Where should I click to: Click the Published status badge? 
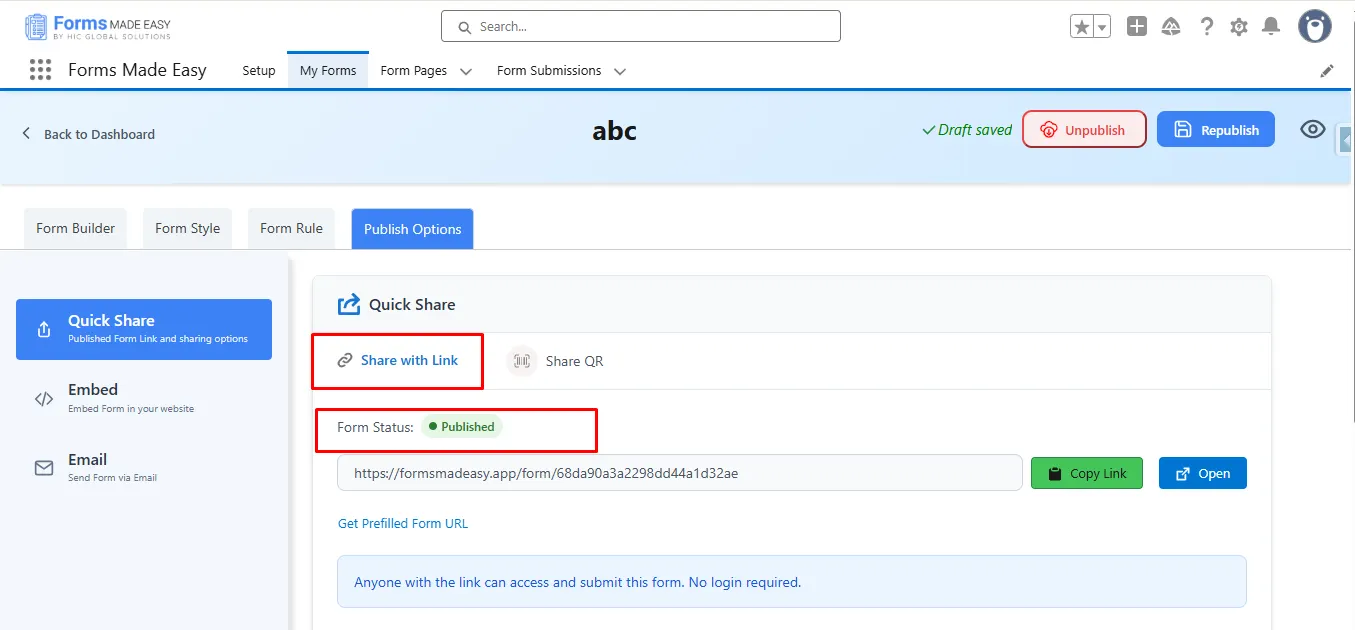pyautogui.click(x=461, y=427)
